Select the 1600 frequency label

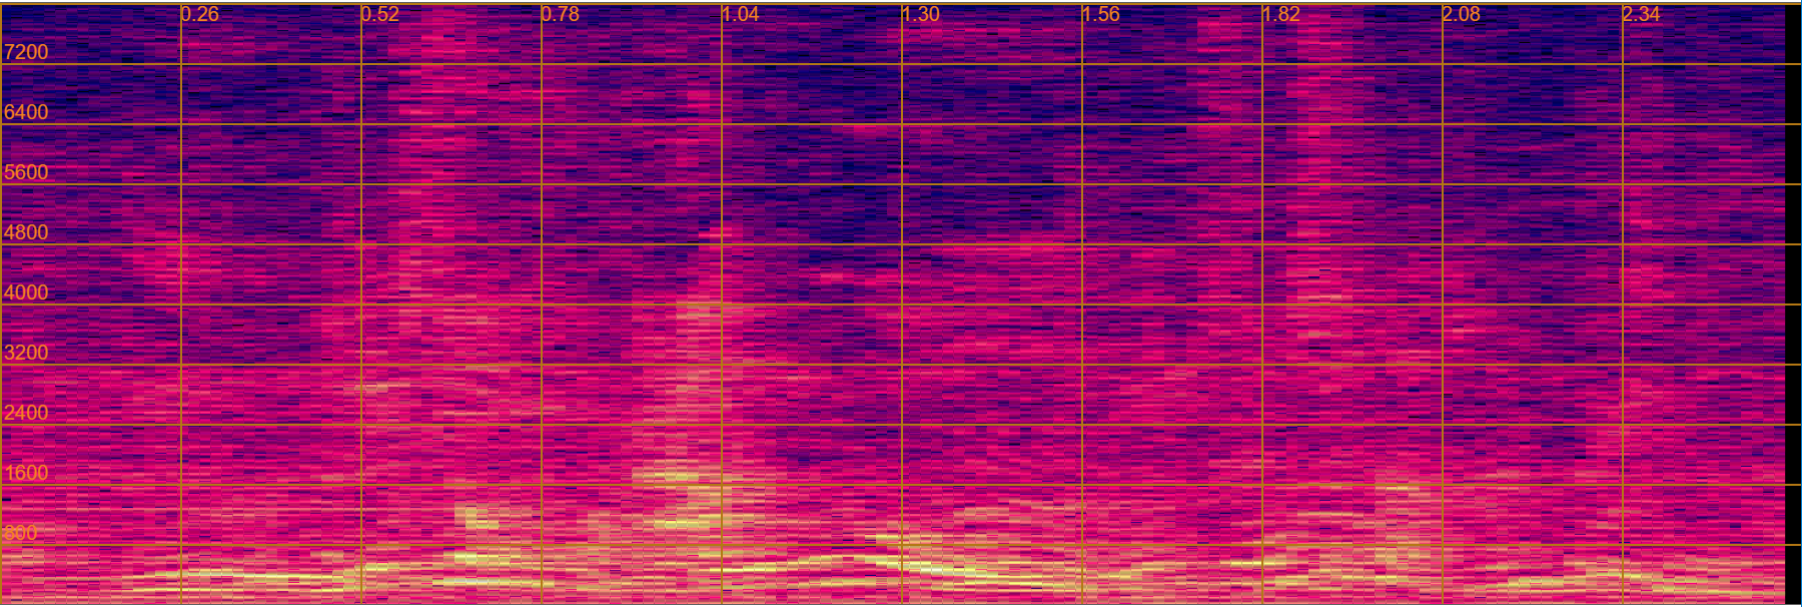26,473
